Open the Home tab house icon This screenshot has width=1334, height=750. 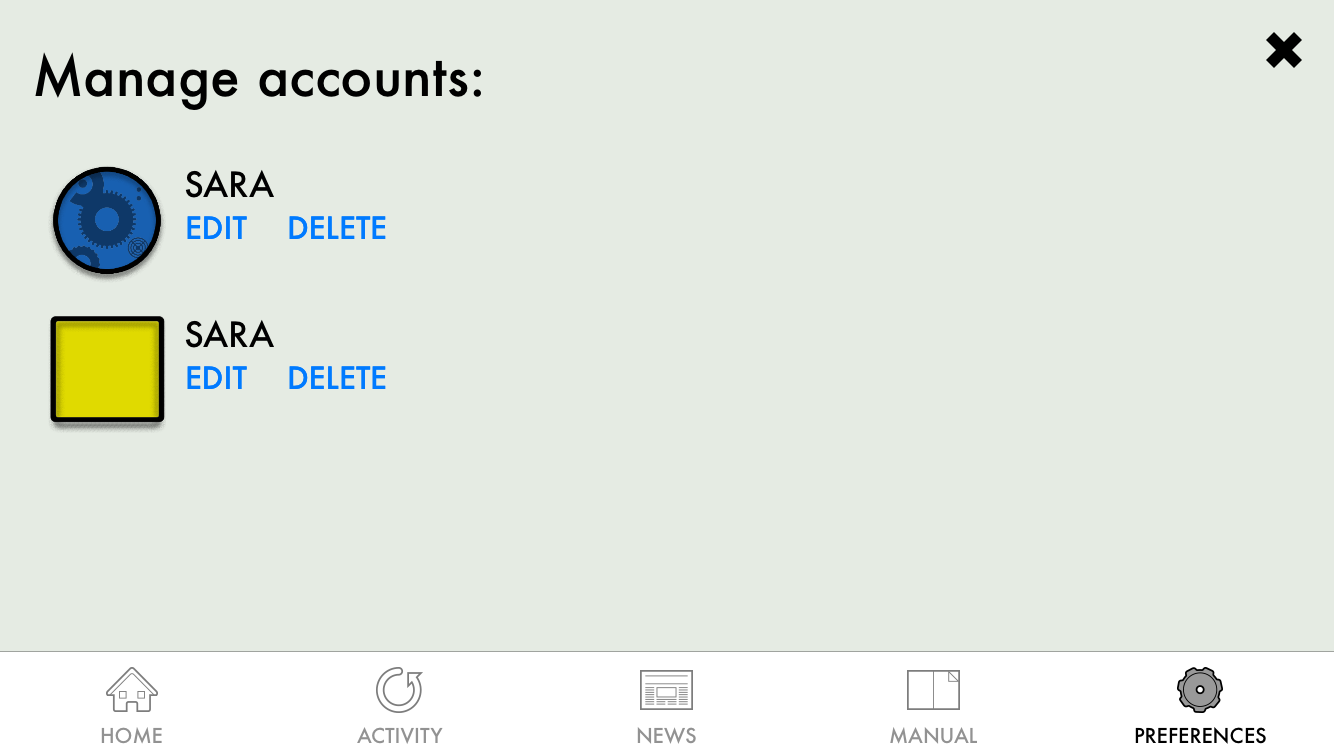tap(132, 690)
